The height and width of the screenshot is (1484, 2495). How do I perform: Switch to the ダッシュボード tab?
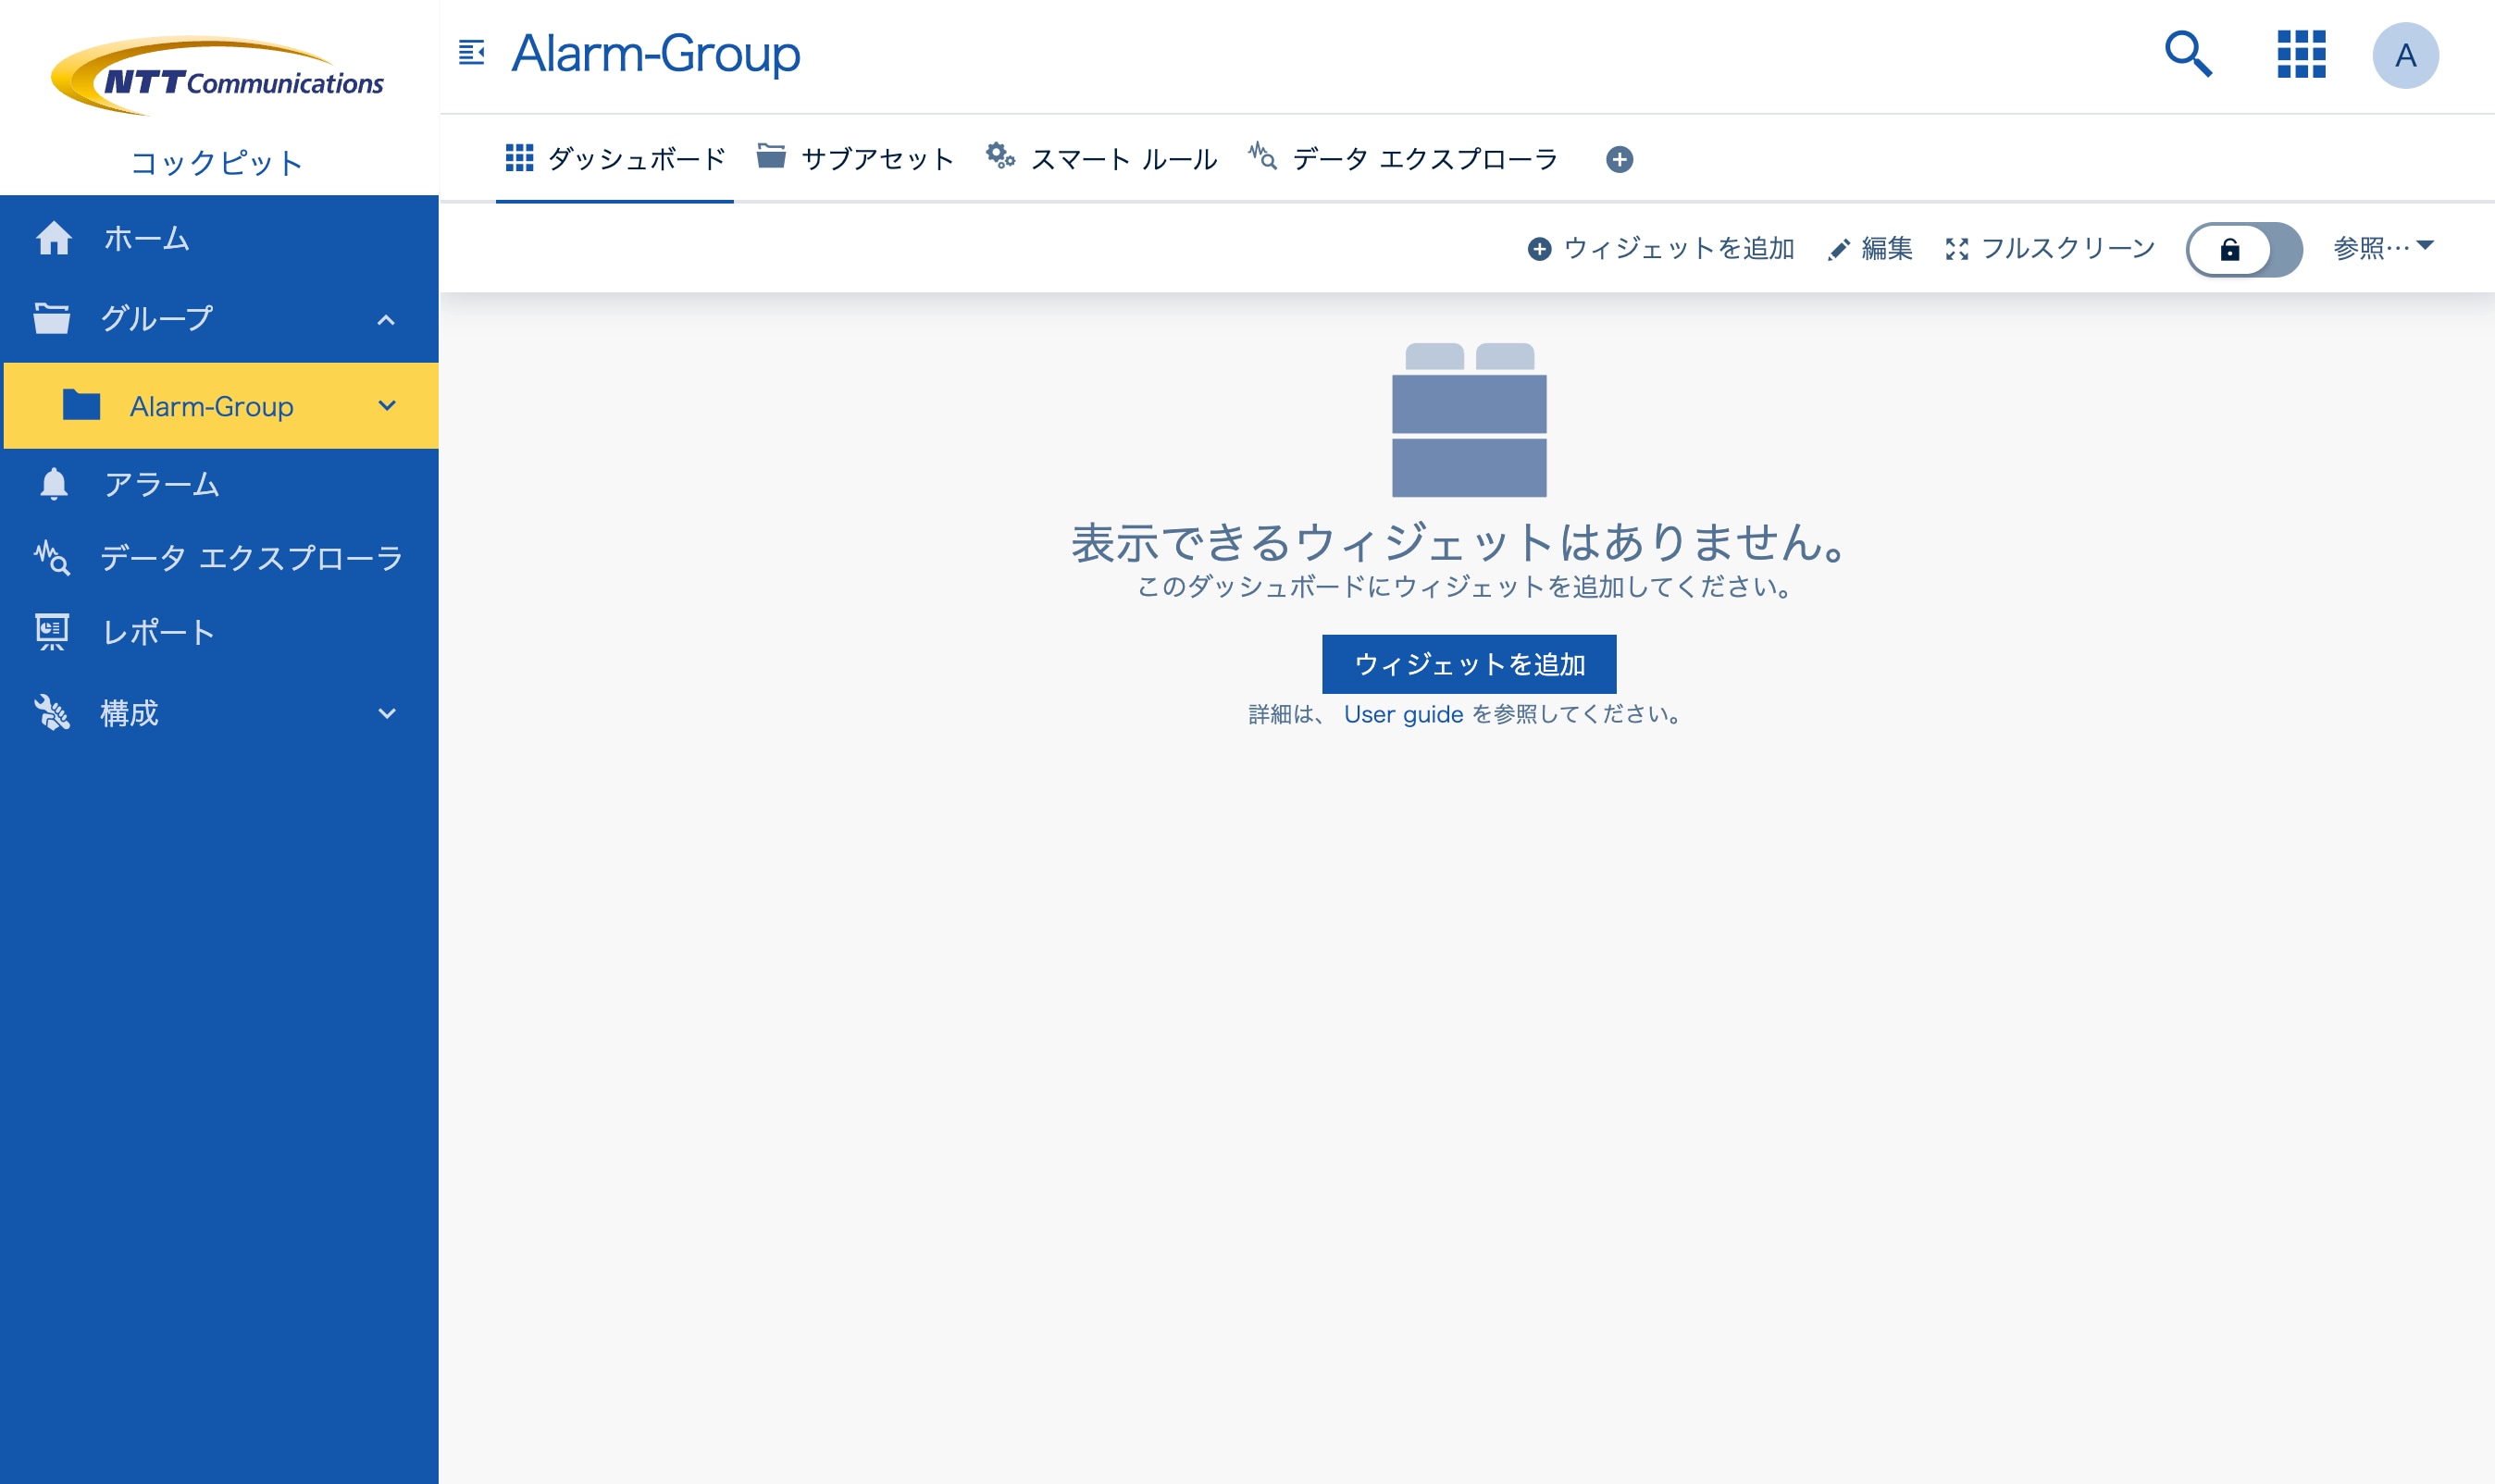click(x=615, y=159)
